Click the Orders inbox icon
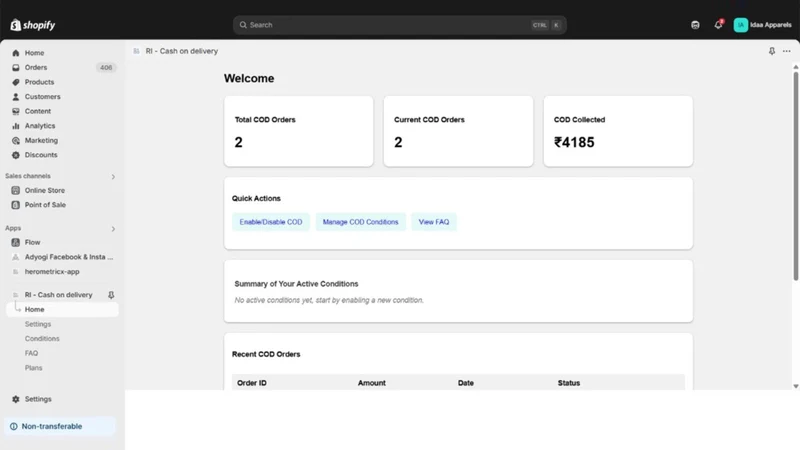This screenshot has height=450, width=800. tap(16, 67)
